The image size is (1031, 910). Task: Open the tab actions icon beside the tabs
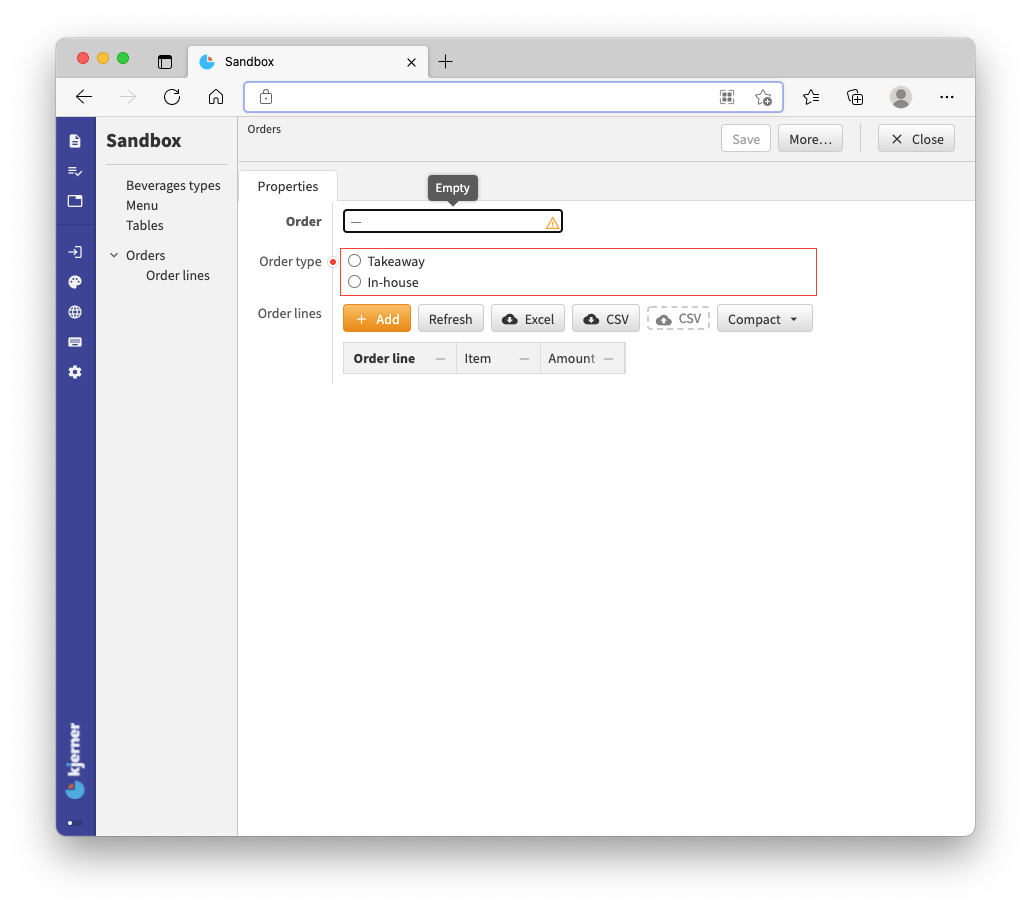coord(164,62)
